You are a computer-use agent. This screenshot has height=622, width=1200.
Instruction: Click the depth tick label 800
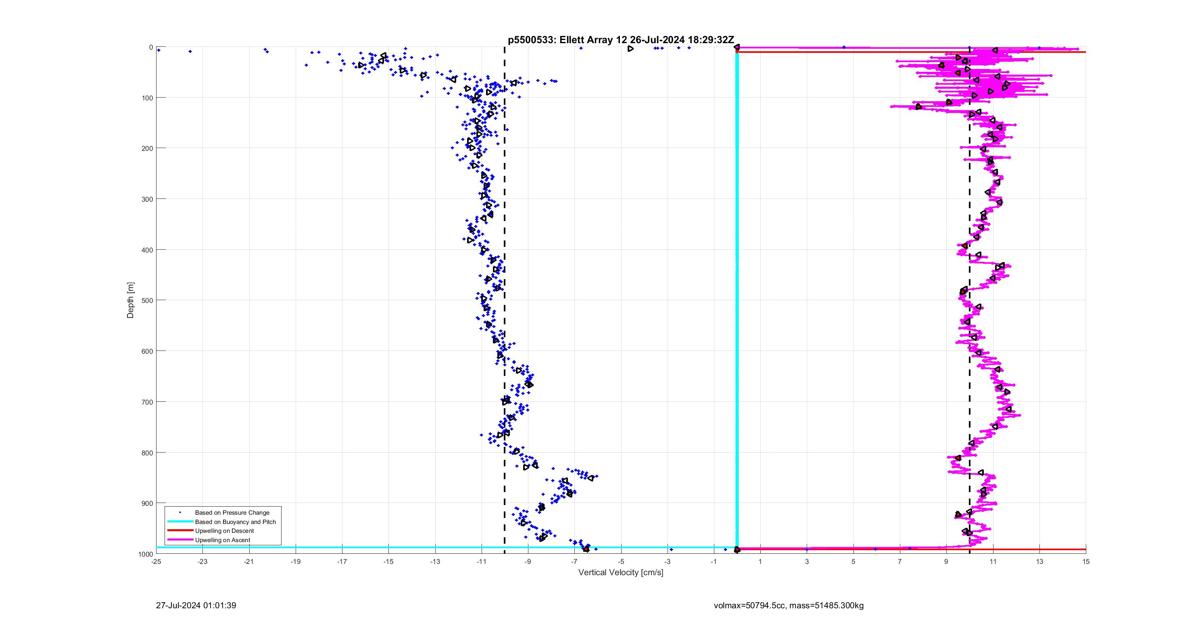click(x=145, y=452)
